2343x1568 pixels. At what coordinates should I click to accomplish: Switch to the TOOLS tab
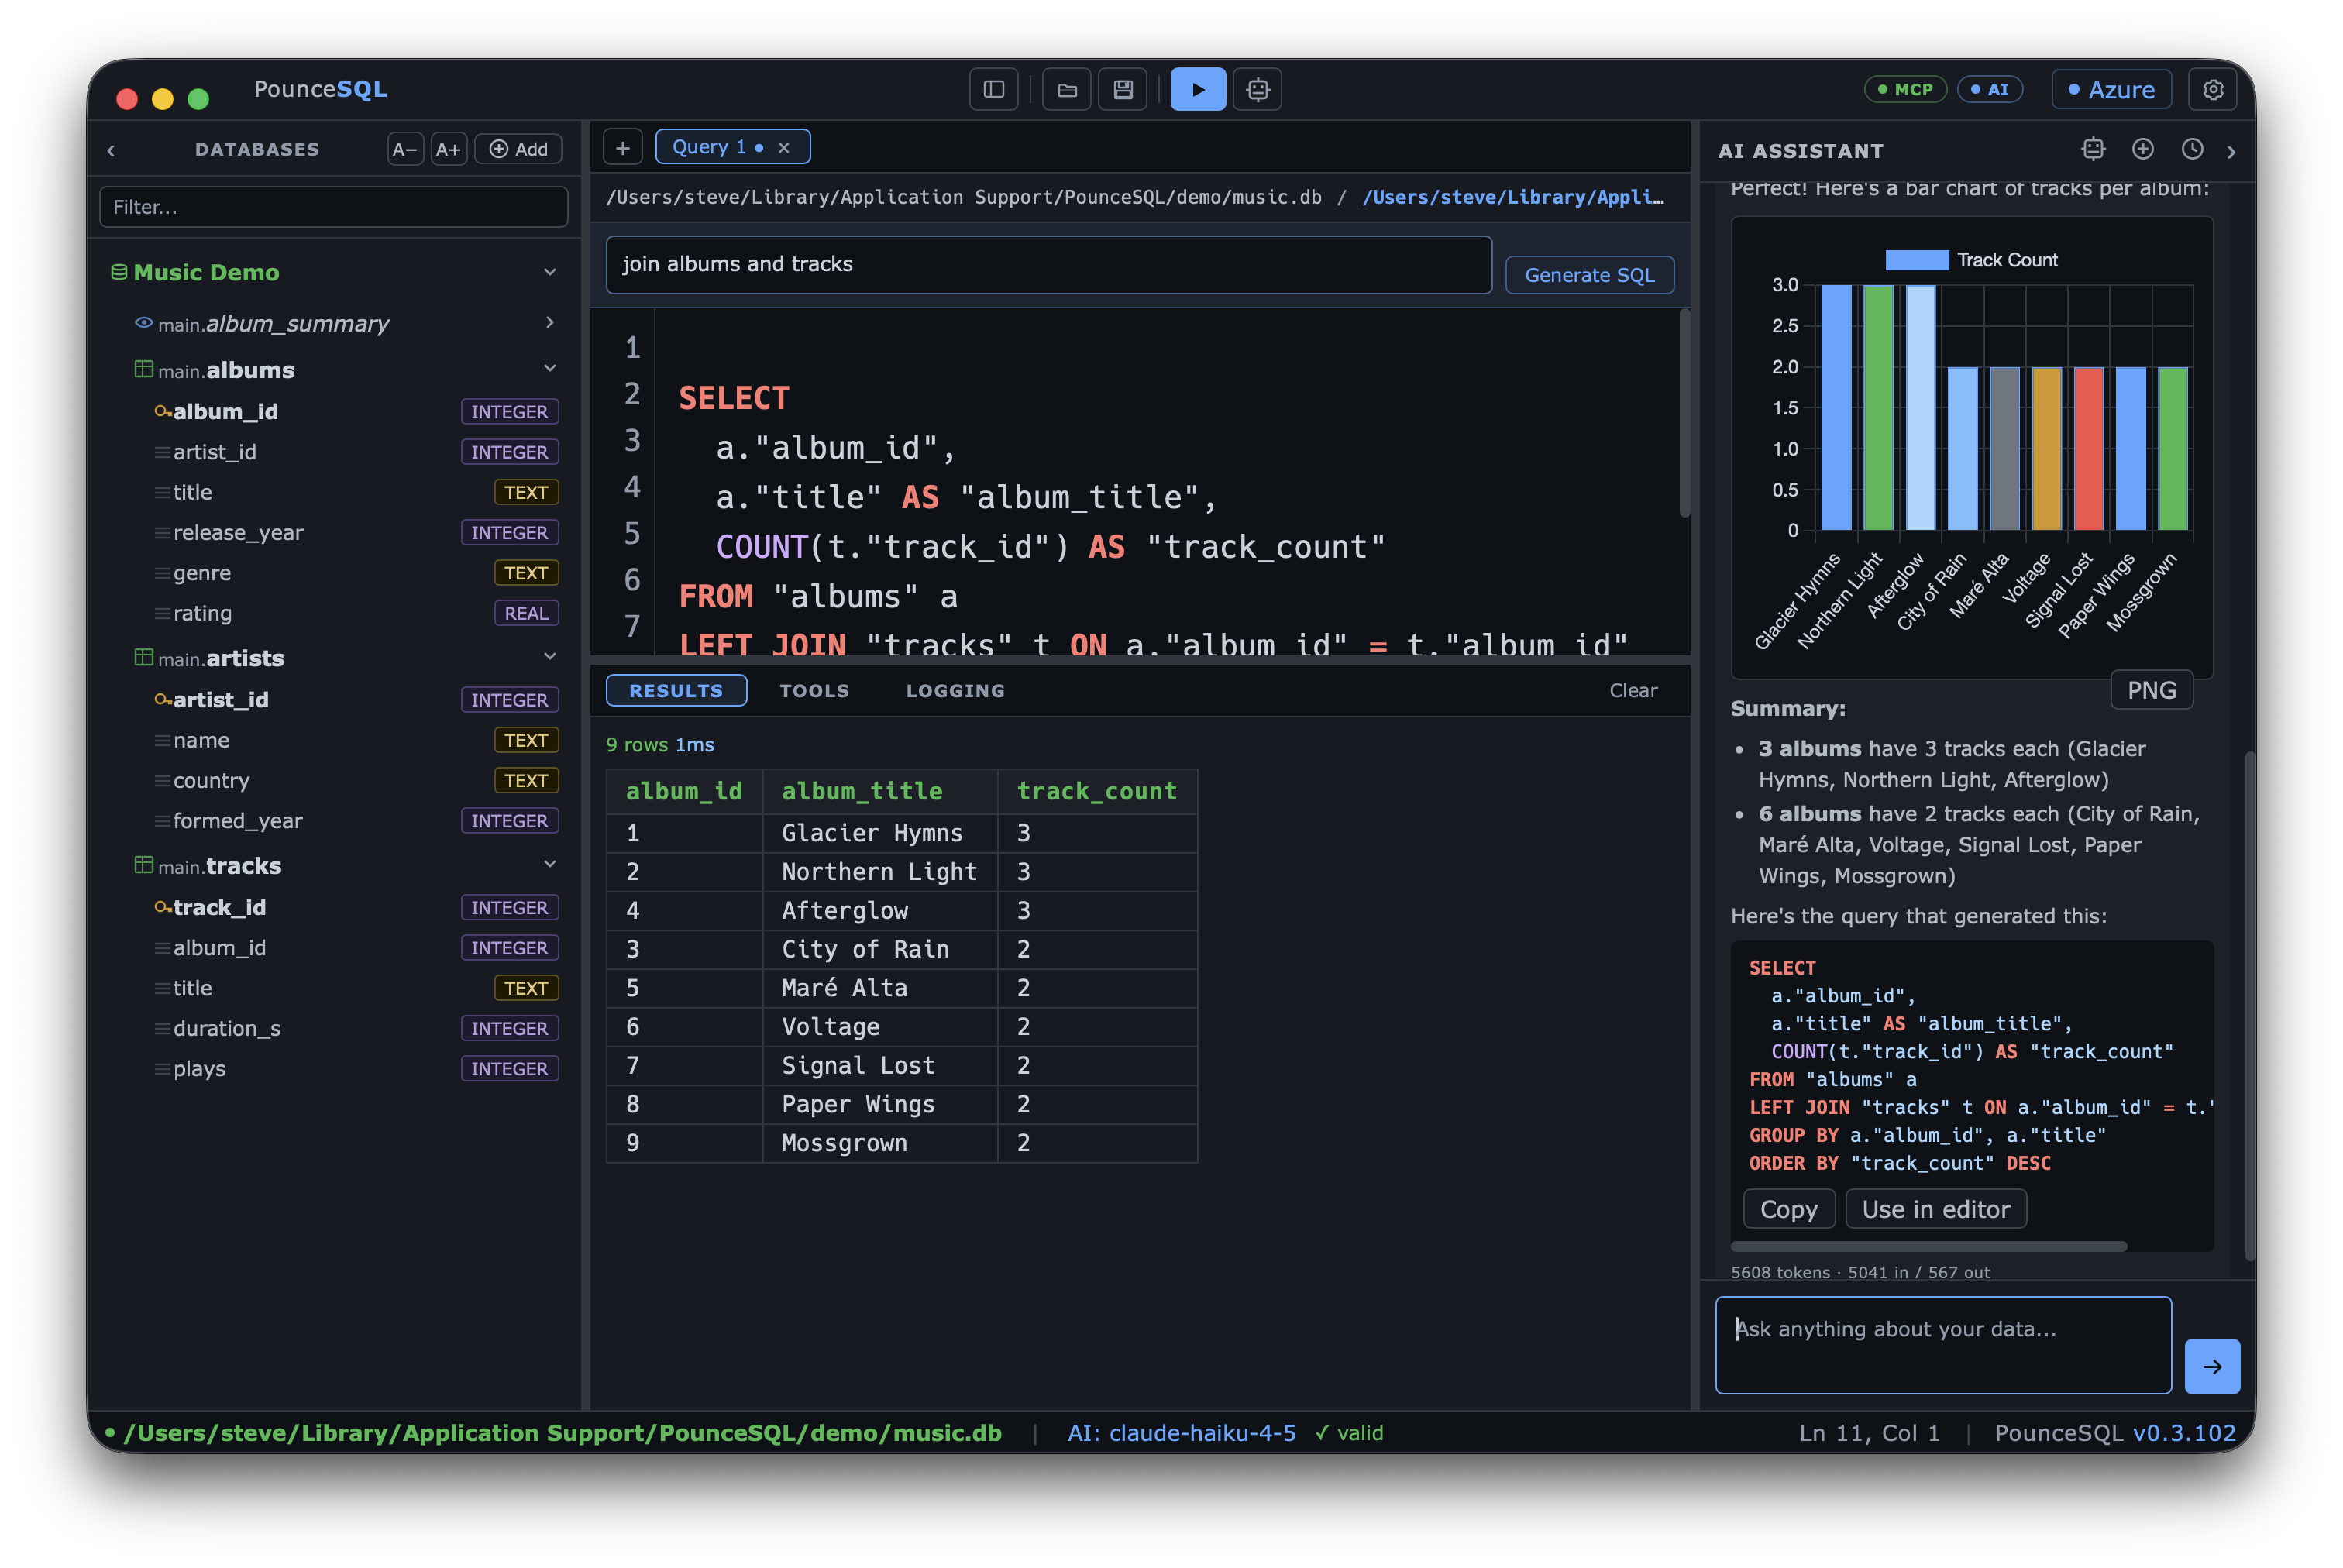[814, 690]
